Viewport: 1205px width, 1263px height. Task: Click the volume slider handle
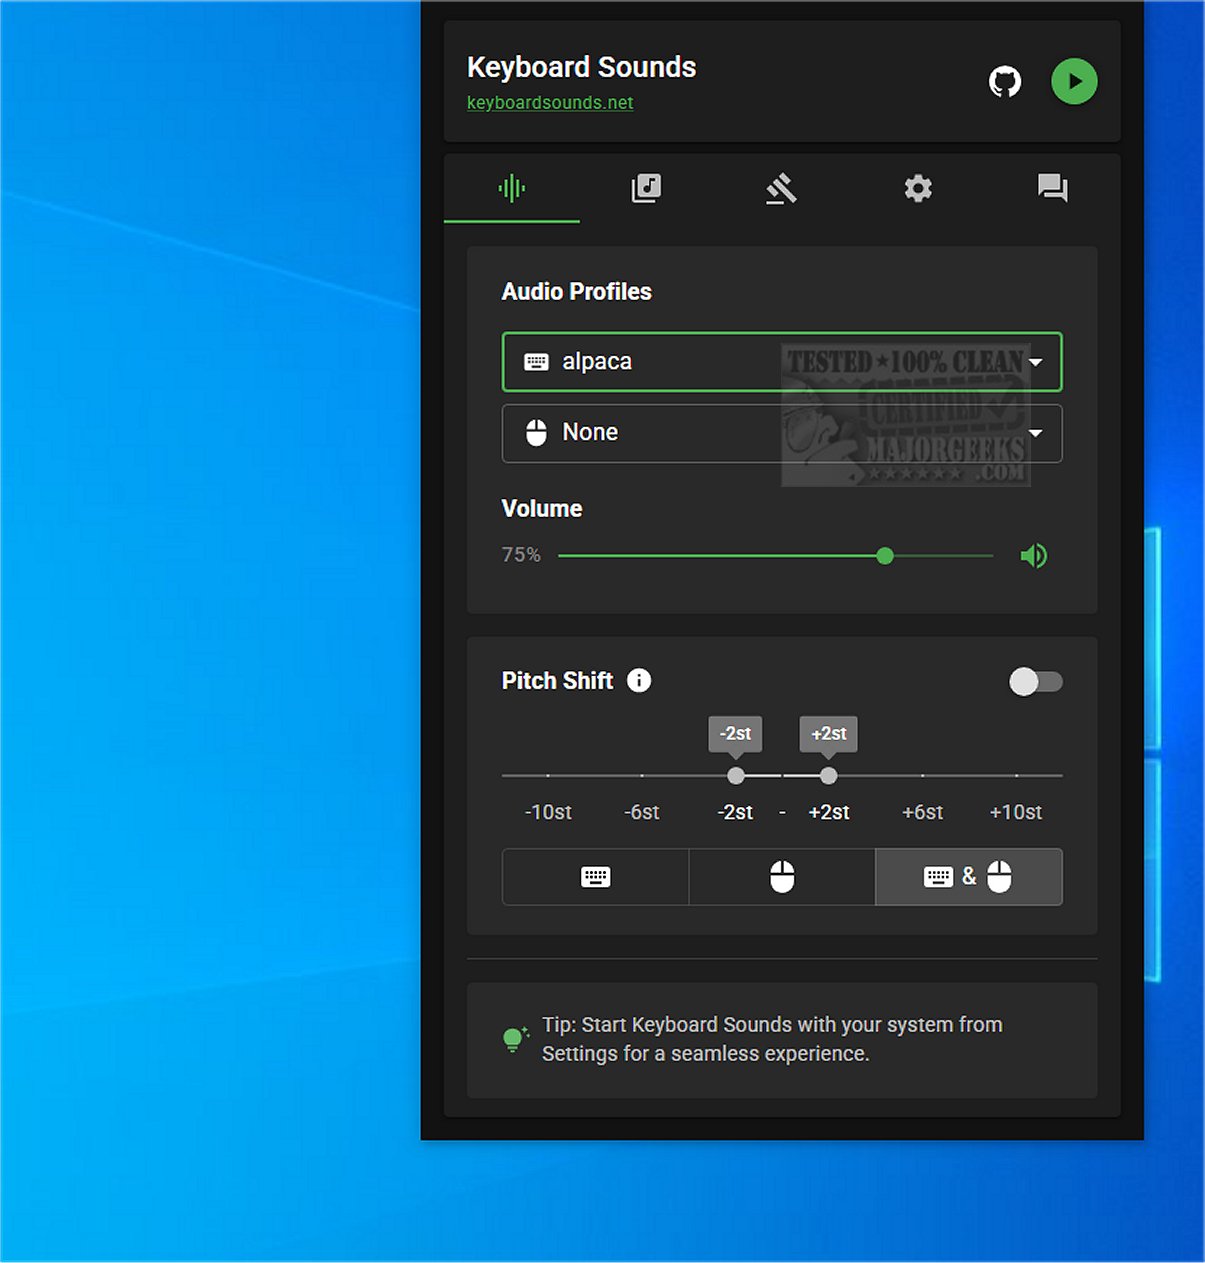pyautogui.click(x=885, y=556)
